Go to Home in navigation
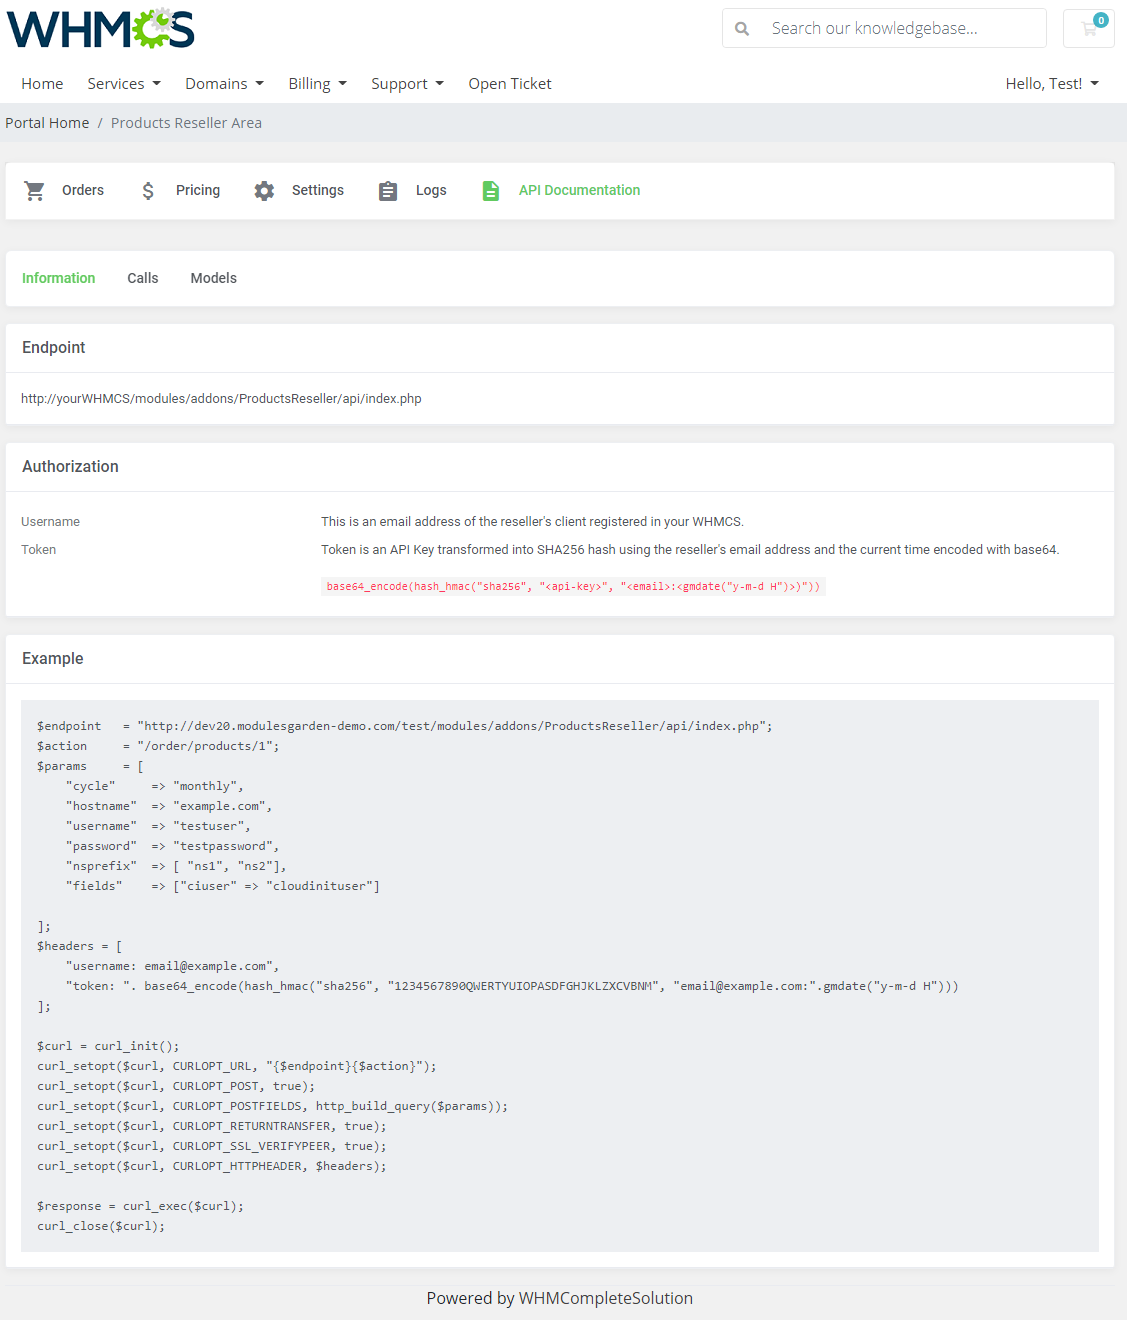 point(42,84)
